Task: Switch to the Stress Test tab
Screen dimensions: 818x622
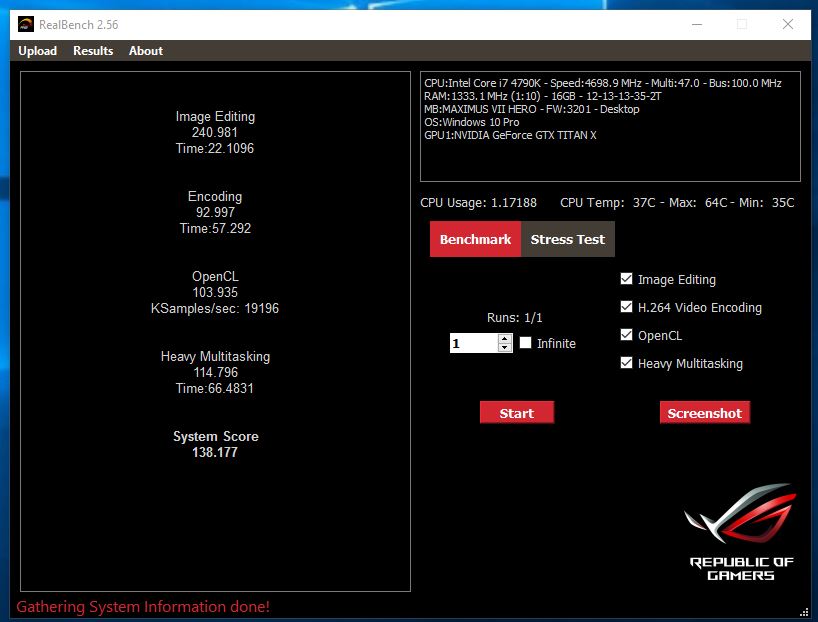Action: click(x=568, y=239)
